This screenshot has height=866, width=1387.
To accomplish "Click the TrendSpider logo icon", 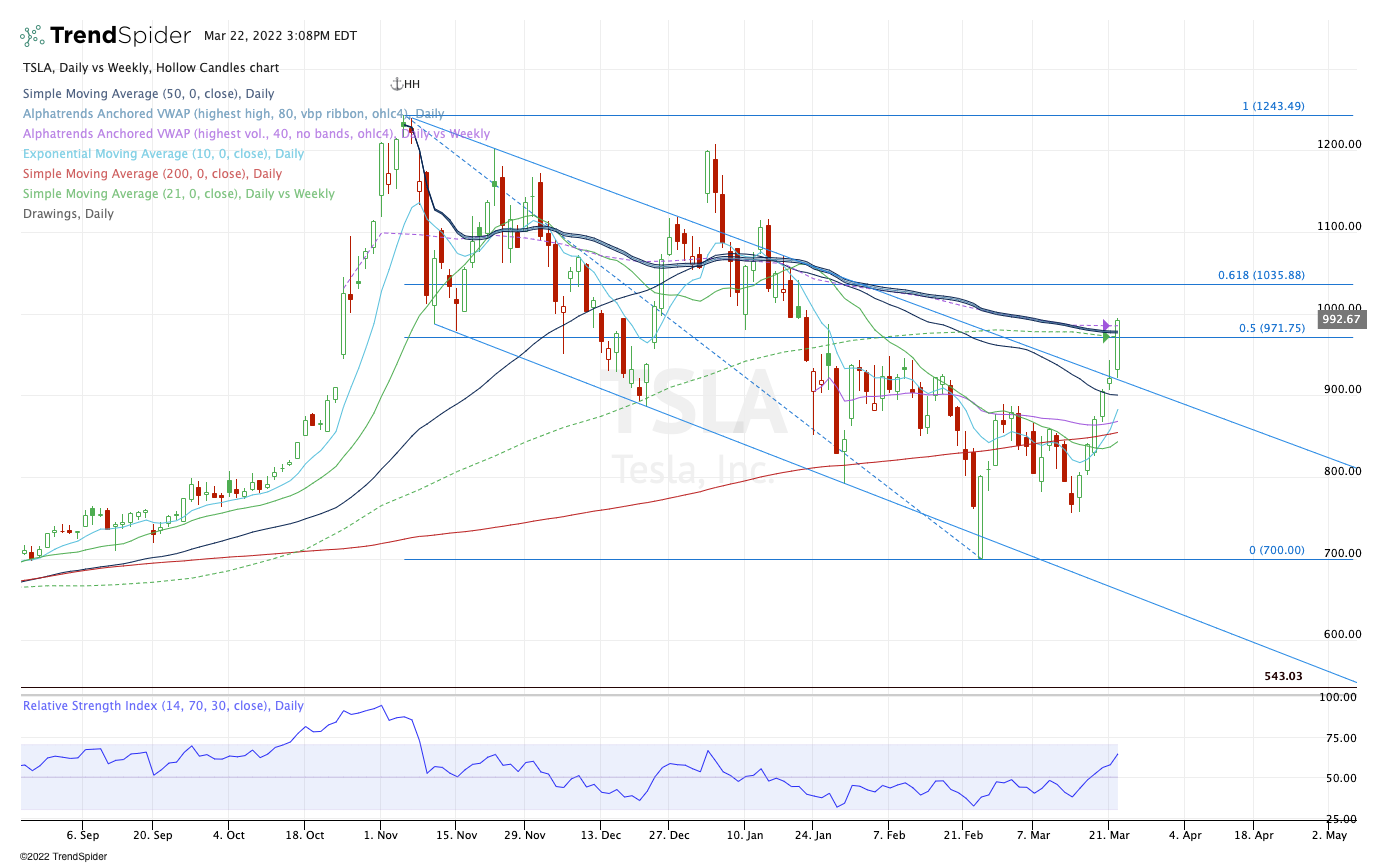I will 32,36.
